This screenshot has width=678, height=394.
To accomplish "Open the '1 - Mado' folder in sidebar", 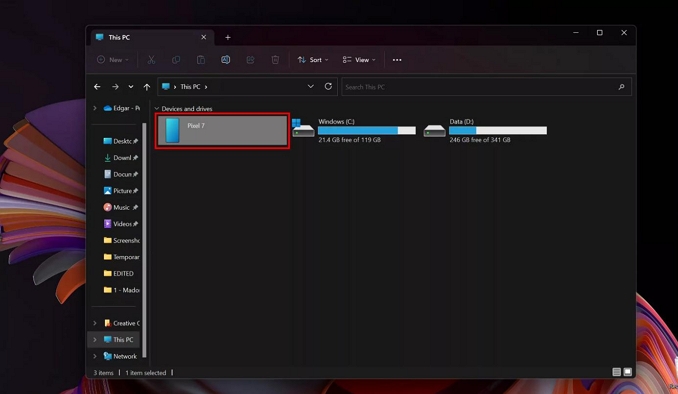I will pyautogui.click(x=121, y=290).
